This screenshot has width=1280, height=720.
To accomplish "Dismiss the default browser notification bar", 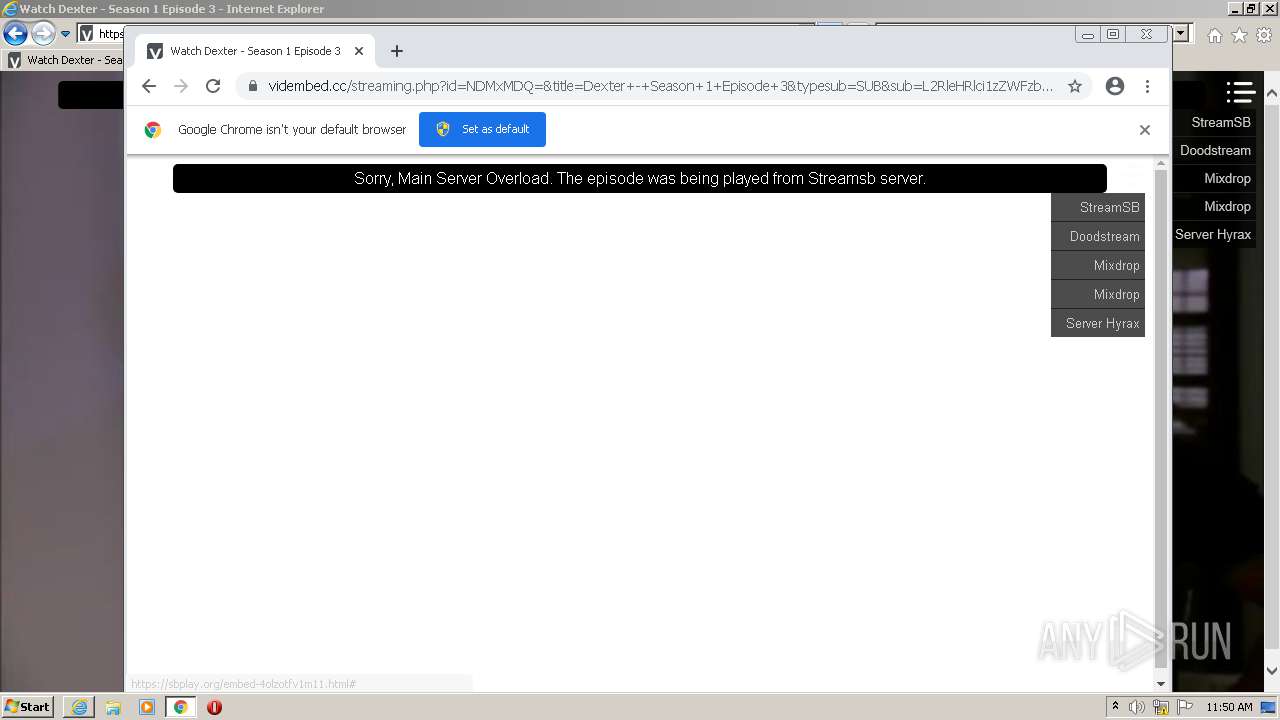I will click(1145, 130).
